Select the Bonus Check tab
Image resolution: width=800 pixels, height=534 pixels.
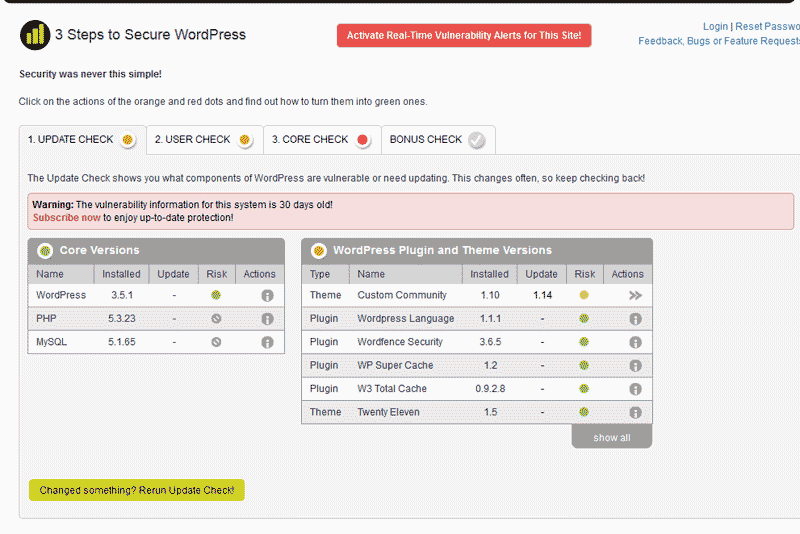437,140
